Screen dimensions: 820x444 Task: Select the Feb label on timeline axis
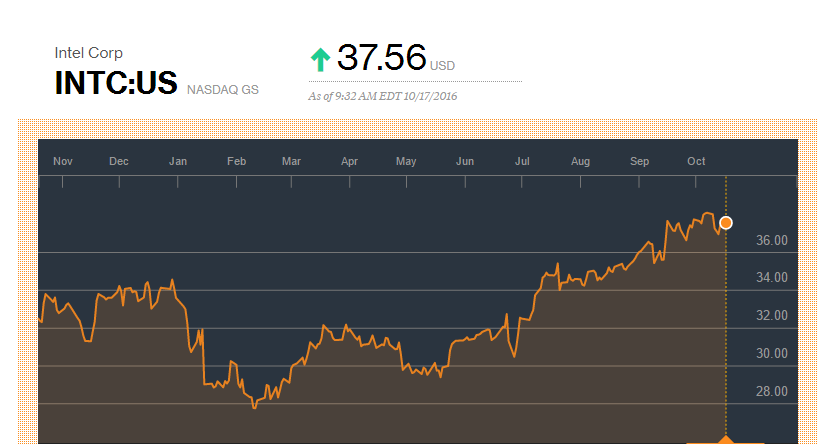tap(236, 161)
